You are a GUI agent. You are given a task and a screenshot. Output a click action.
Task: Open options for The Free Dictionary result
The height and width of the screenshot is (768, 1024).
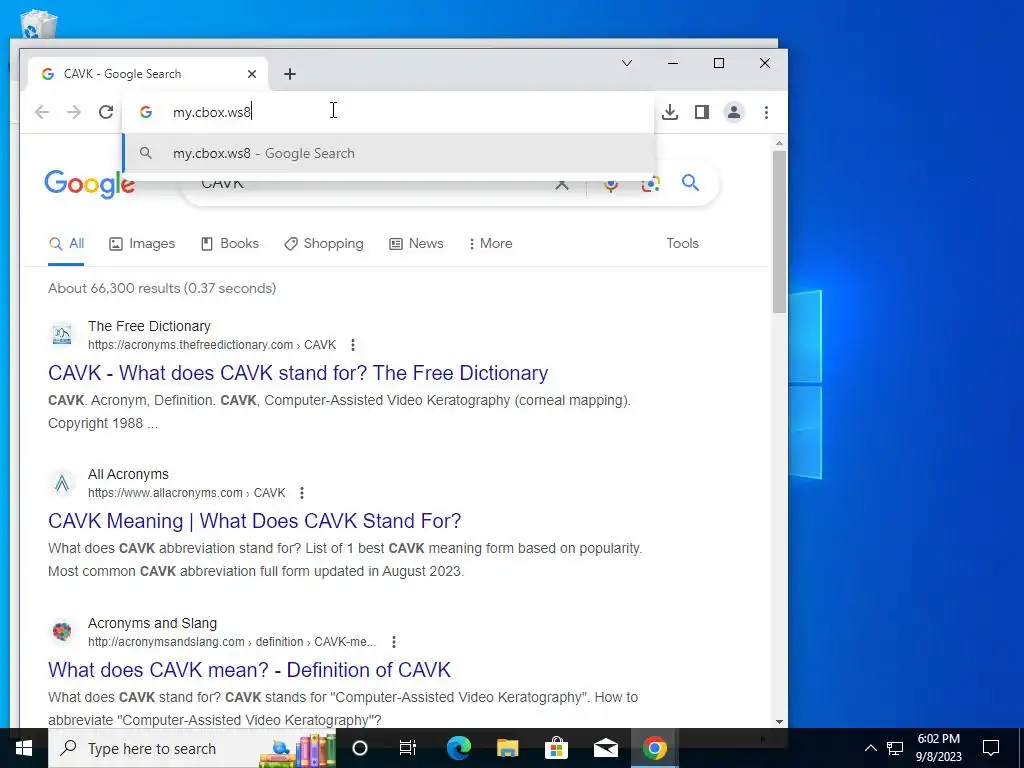353,345
